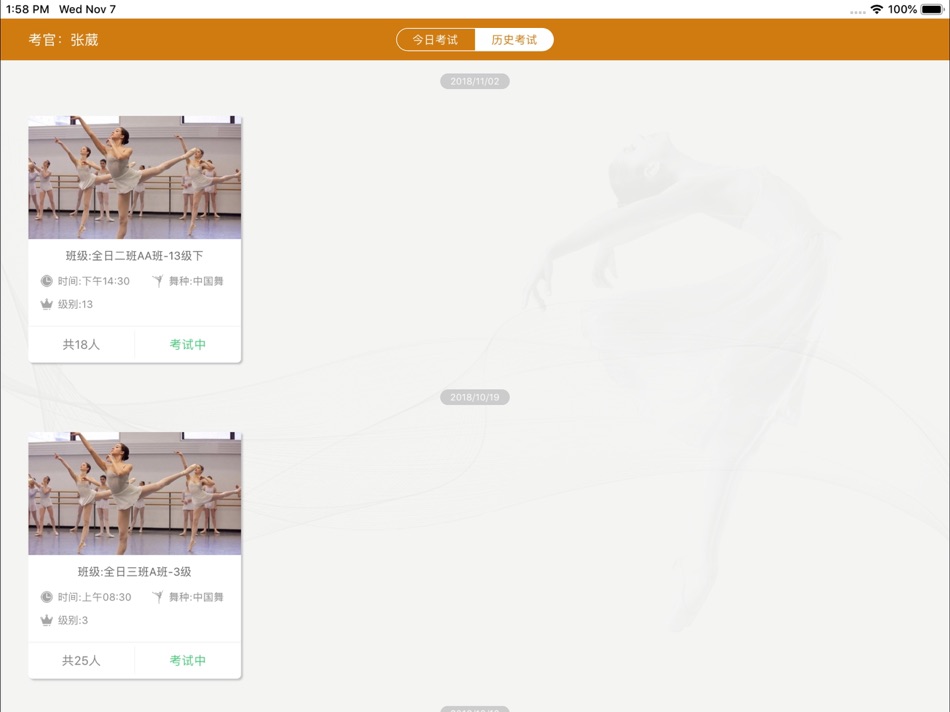Image resolution: width=950 pixels, height=712 pixels.
Task: Tap the 共18人 student count
Action: [x=81, y=345]
